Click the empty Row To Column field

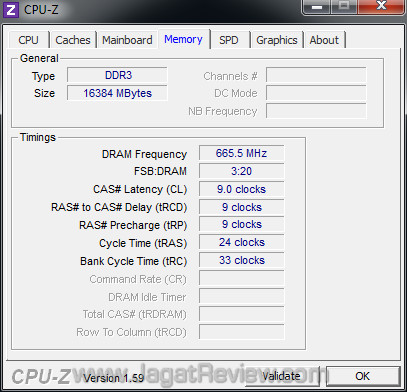coord(241,332)
